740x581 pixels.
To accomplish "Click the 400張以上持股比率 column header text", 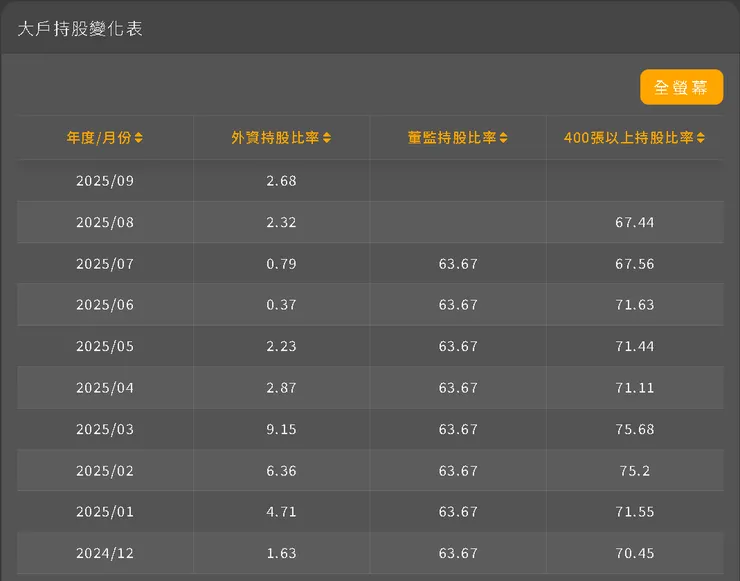I will 629,138.
